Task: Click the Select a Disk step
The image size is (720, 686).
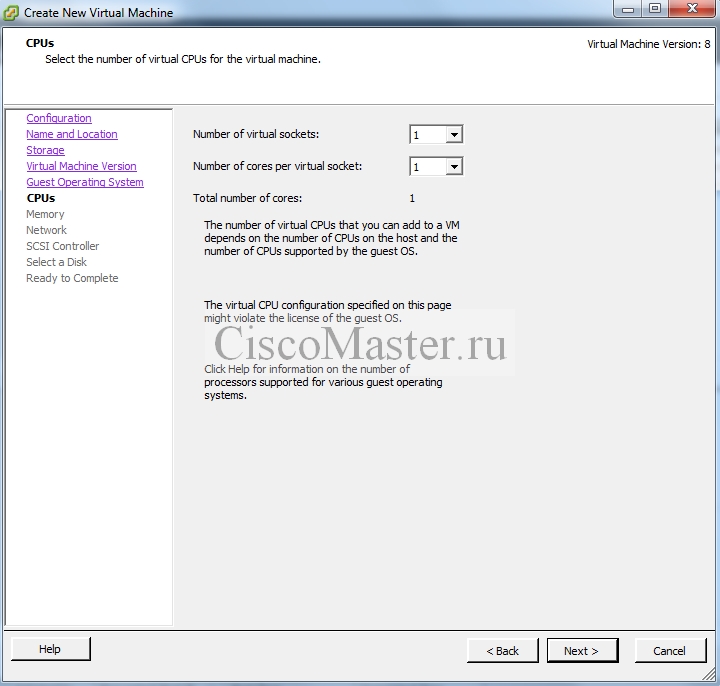Action: pyautogui.click(x=56, y=262)
